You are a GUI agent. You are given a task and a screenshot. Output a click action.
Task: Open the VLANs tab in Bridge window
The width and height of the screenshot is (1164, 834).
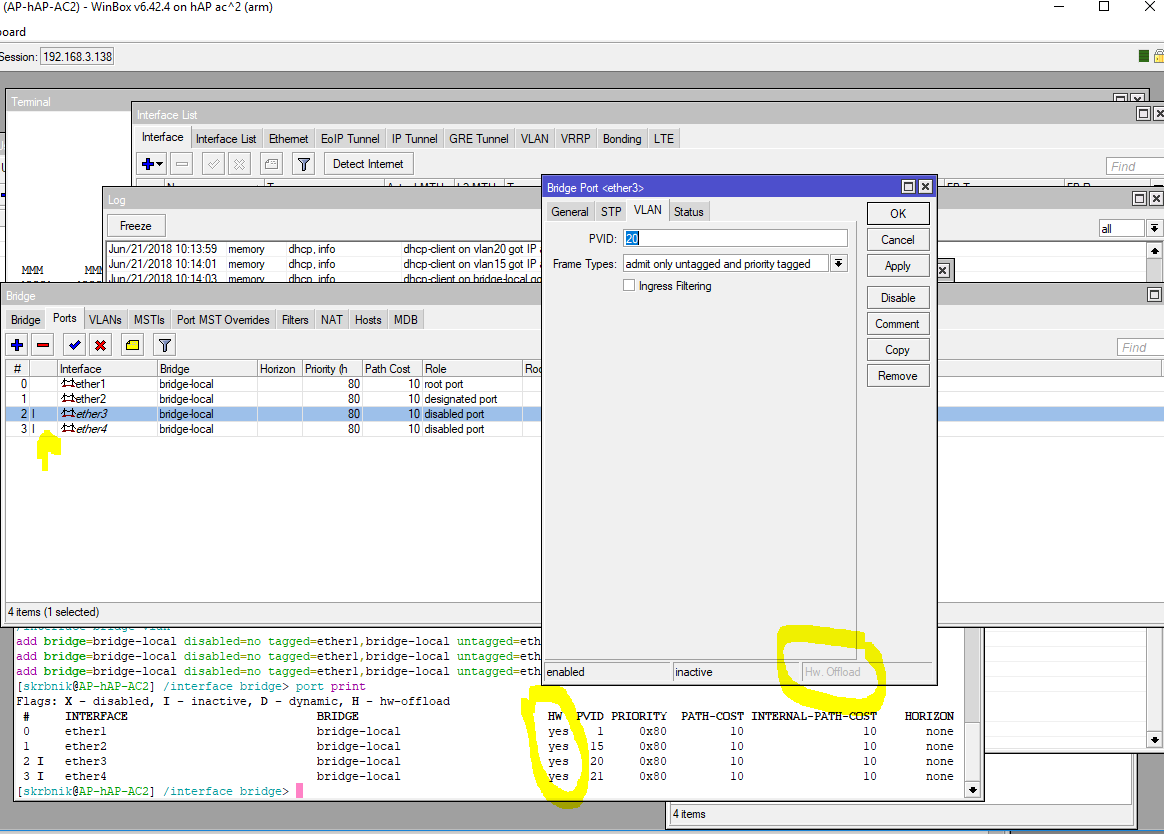[x=105, y=320]
